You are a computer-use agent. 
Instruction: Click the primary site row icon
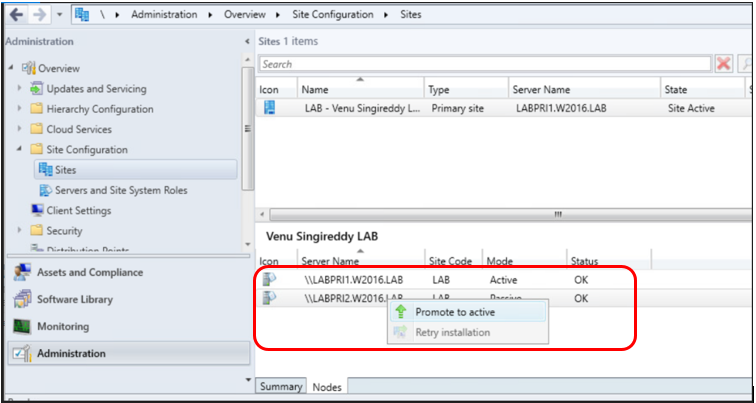tap(270, 108)
